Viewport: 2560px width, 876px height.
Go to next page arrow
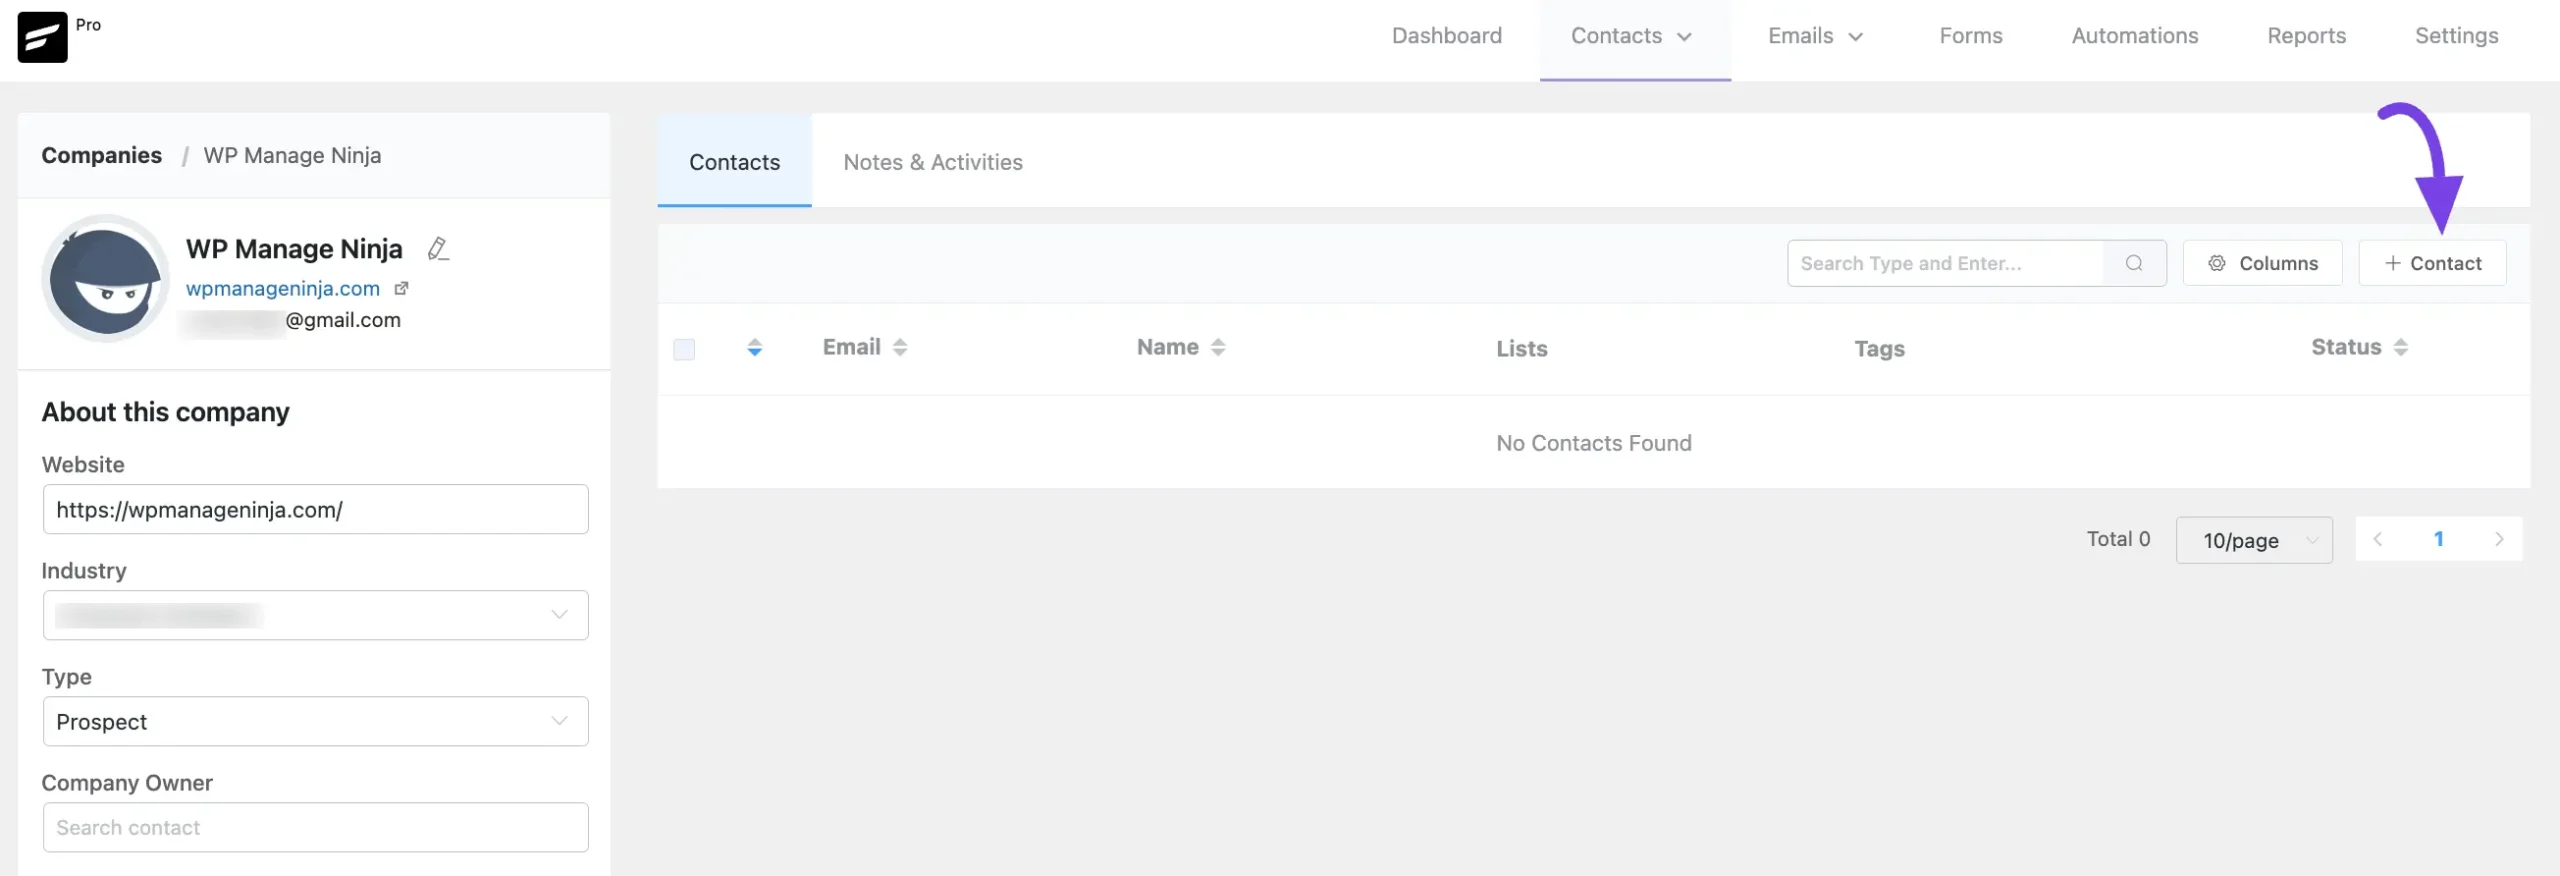(2499, 539)
